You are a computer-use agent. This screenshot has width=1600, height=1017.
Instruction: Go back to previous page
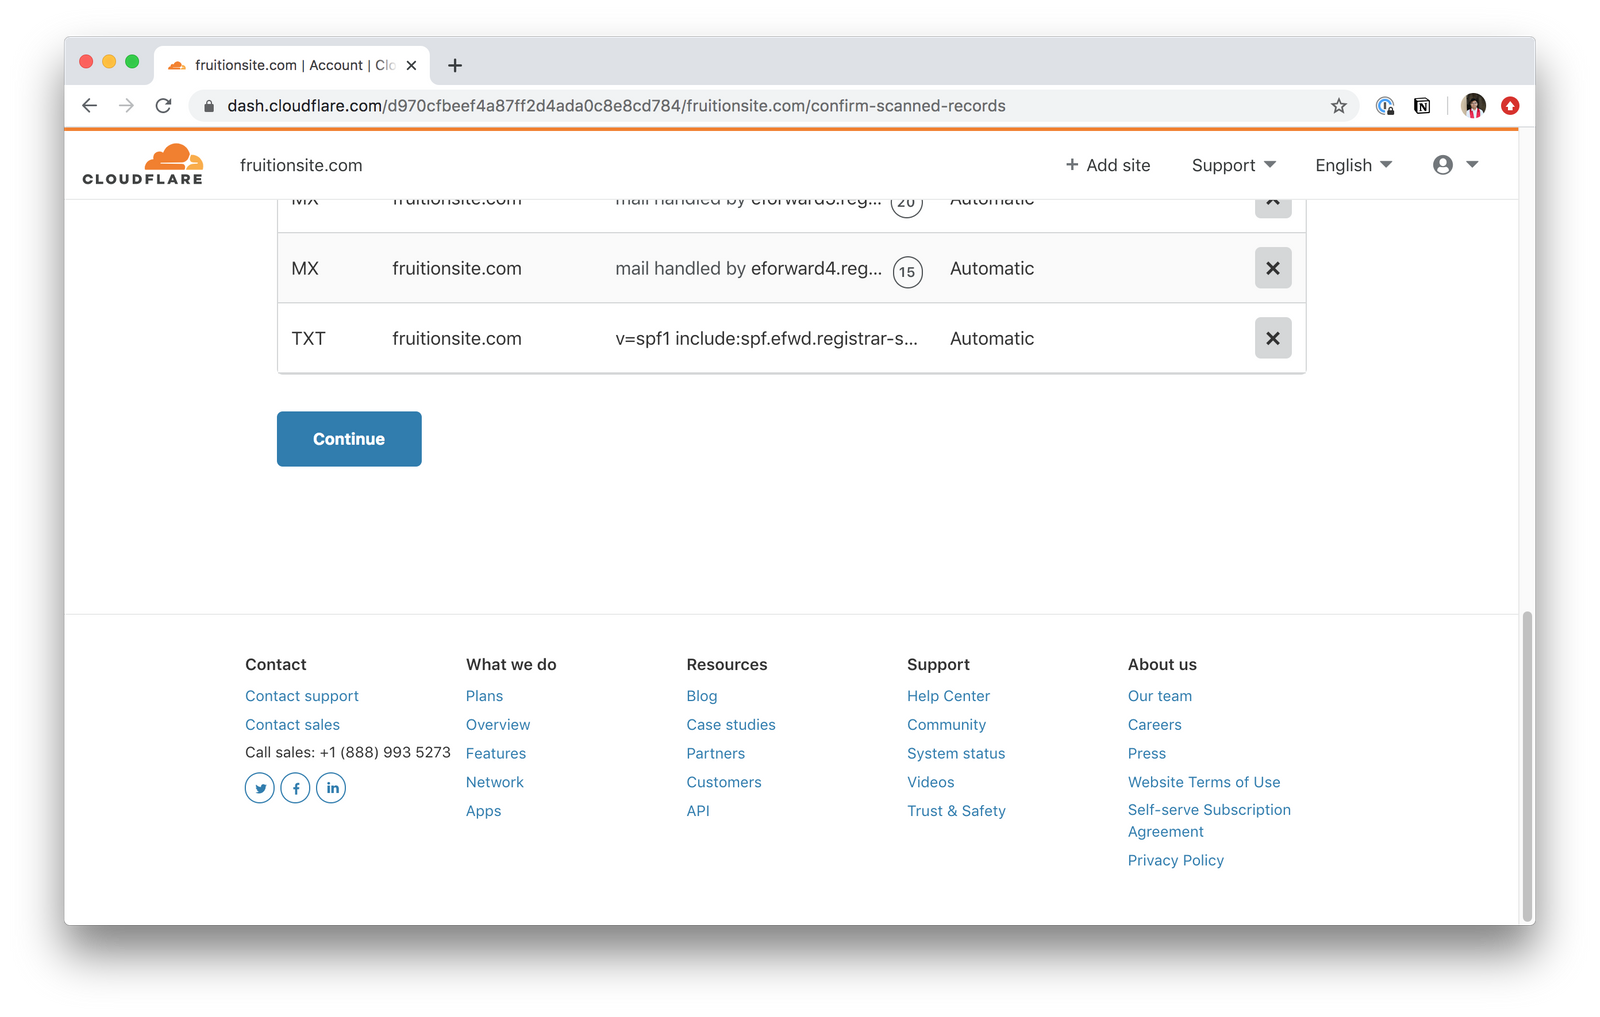[90, 106]
